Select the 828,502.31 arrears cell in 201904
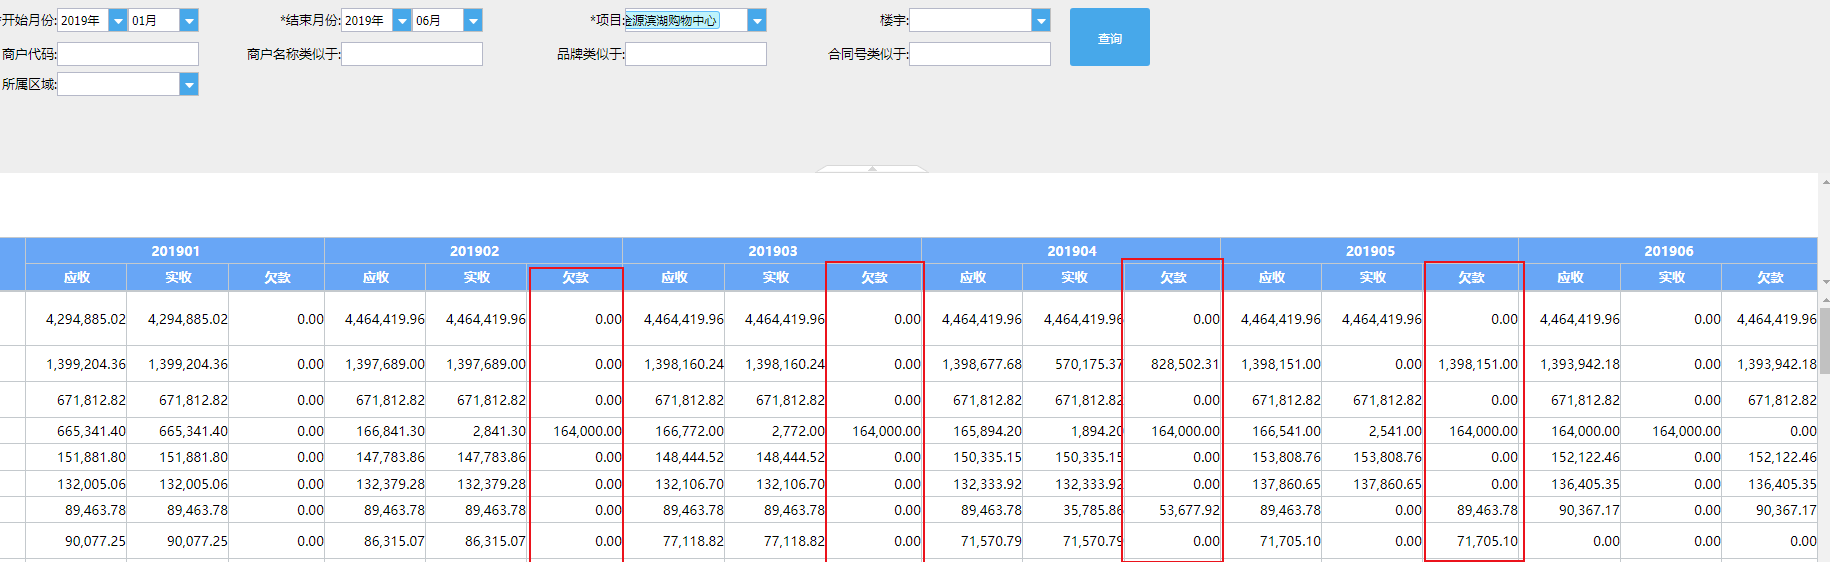 [1184, 364]
